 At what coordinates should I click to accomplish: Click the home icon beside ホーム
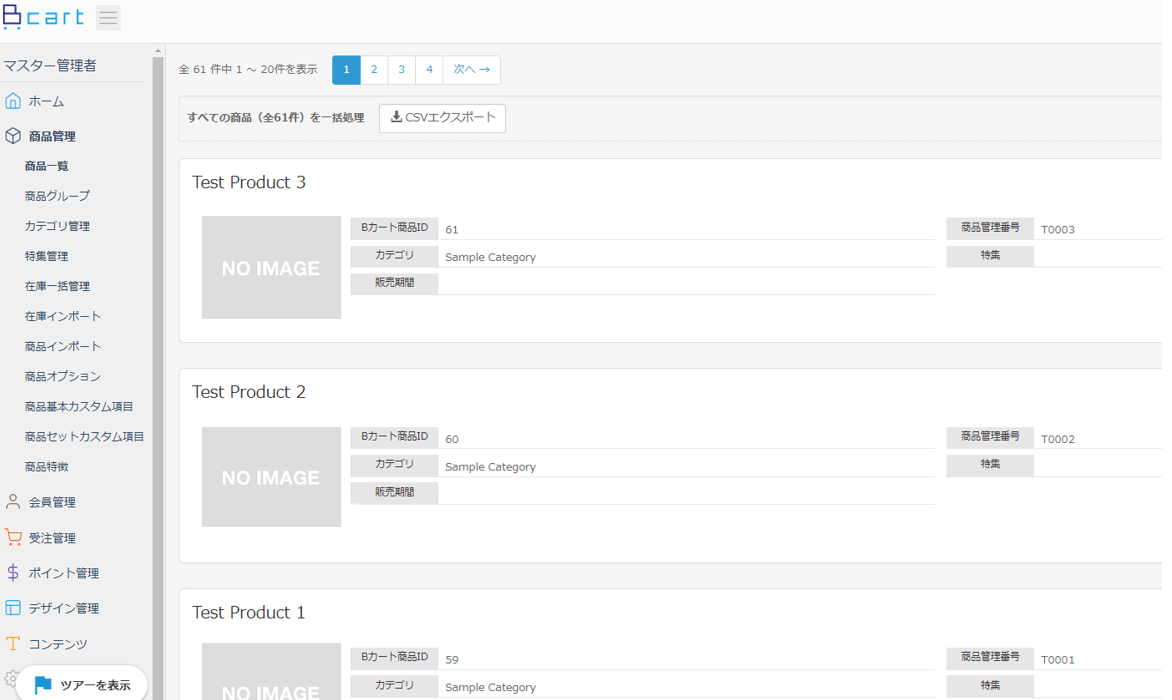13,101
